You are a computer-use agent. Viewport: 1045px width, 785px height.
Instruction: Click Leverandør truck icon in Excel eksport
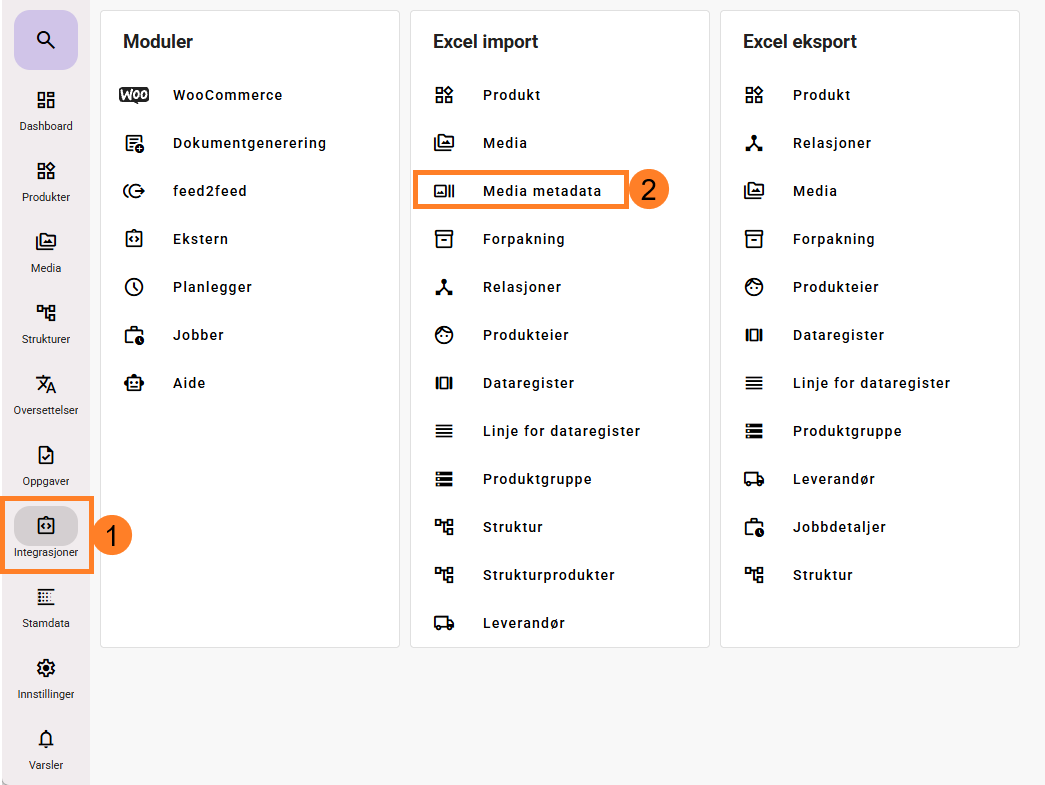pyautogui.click(x=754, y=479)
